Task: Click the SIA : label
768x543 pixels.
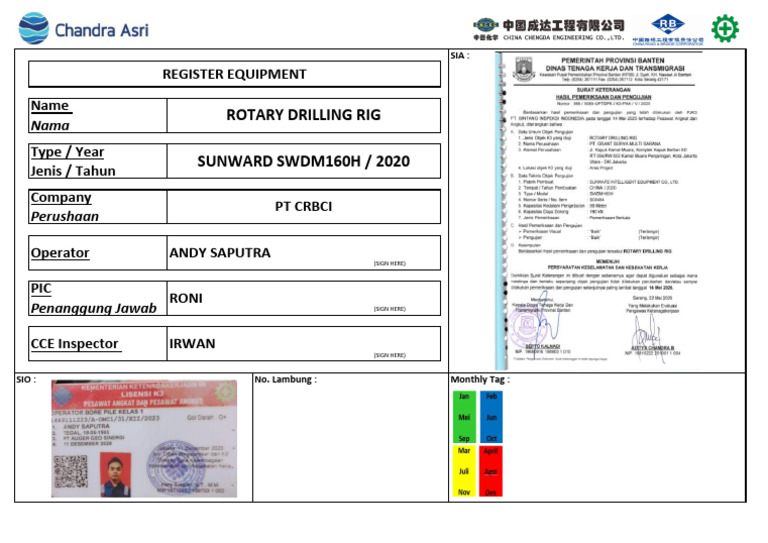Action: coord(460,56)
